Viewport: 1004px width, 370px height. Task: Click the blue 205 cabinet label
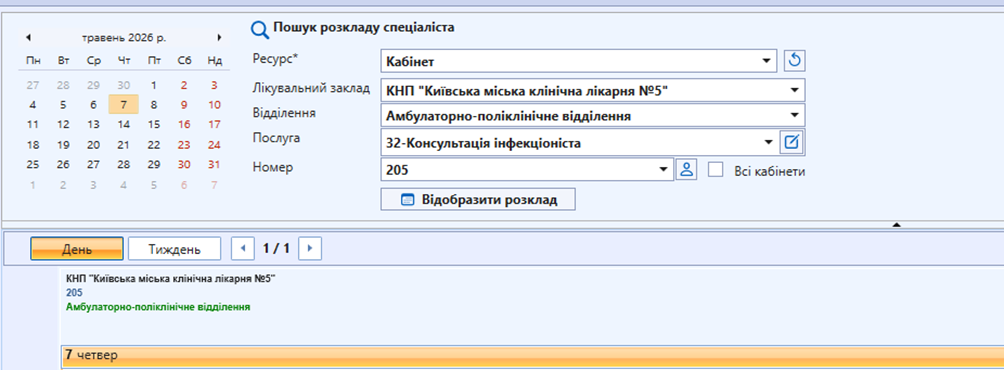[x=74, y=293]
